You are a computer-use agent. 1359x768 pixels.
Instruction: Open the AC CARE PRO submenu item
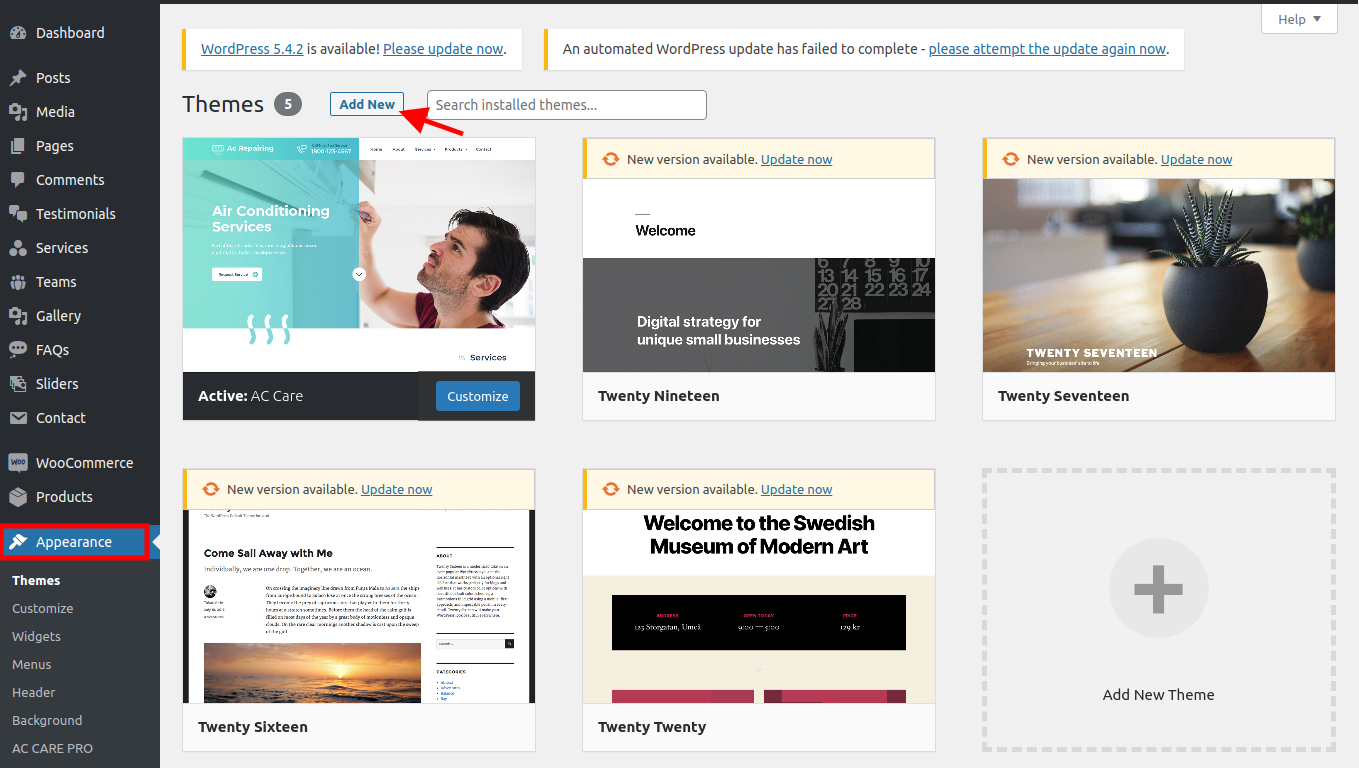point(52,748)
